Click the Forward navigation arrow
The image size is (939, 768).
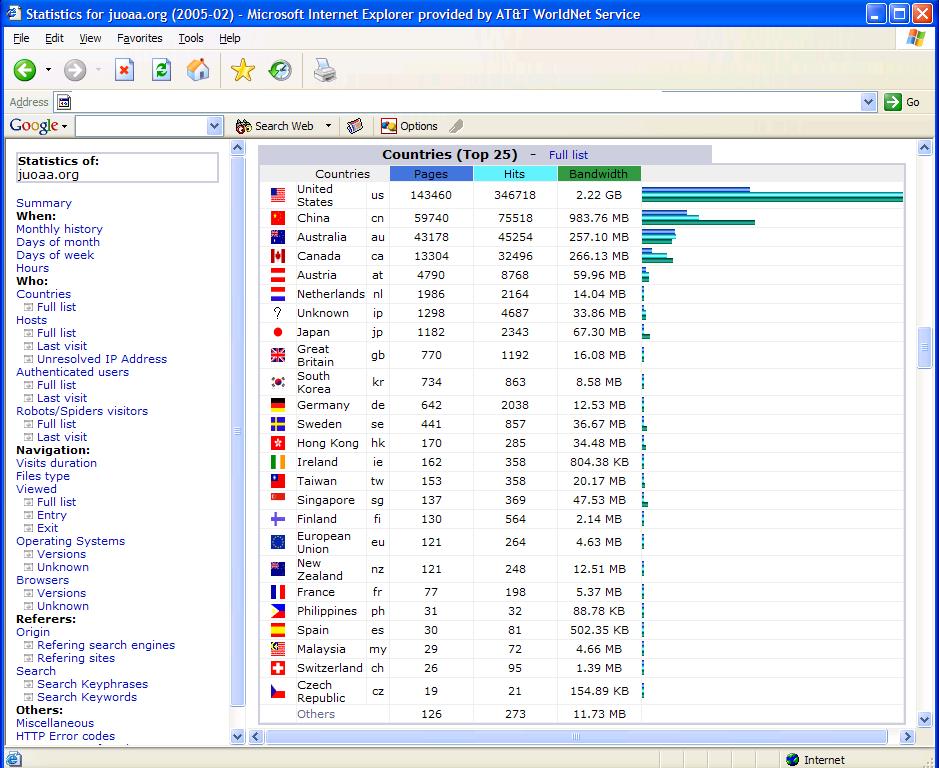pos(75,70)
